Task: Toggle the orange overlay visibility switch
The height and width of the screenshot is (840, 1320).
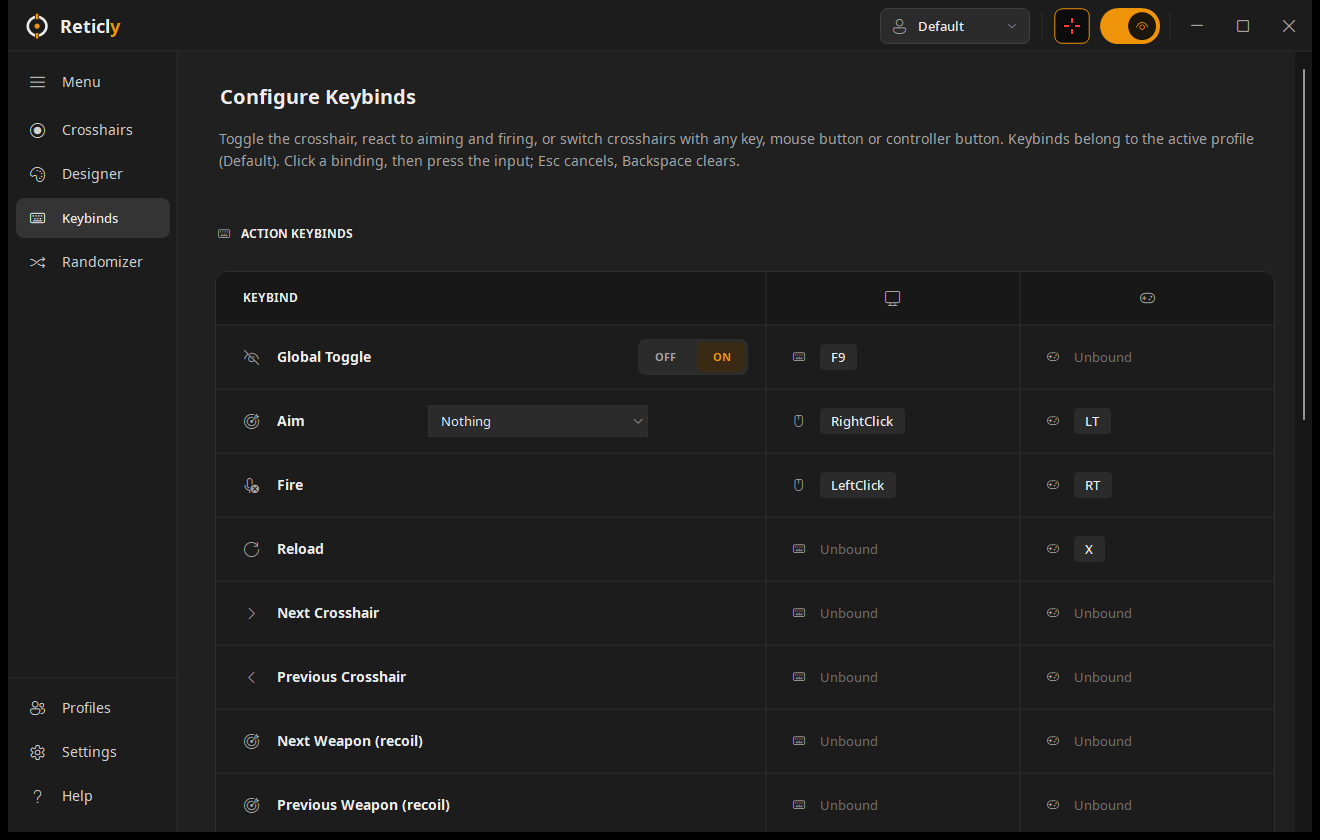Action: [1130, 26]
